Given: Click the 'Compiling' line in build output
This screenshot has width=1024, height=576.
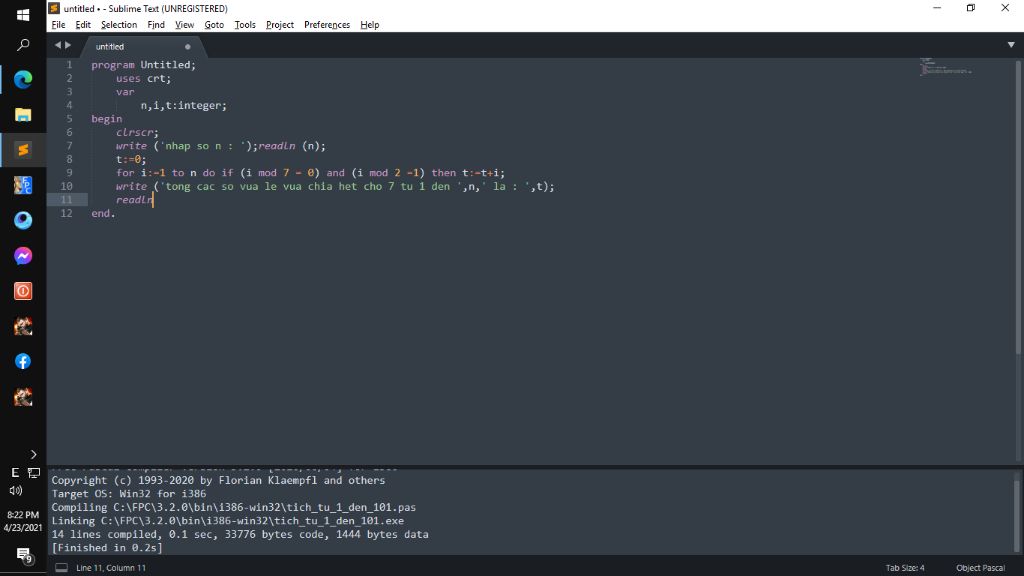Looking at the screenshot, I should click(x=234, y=507).
